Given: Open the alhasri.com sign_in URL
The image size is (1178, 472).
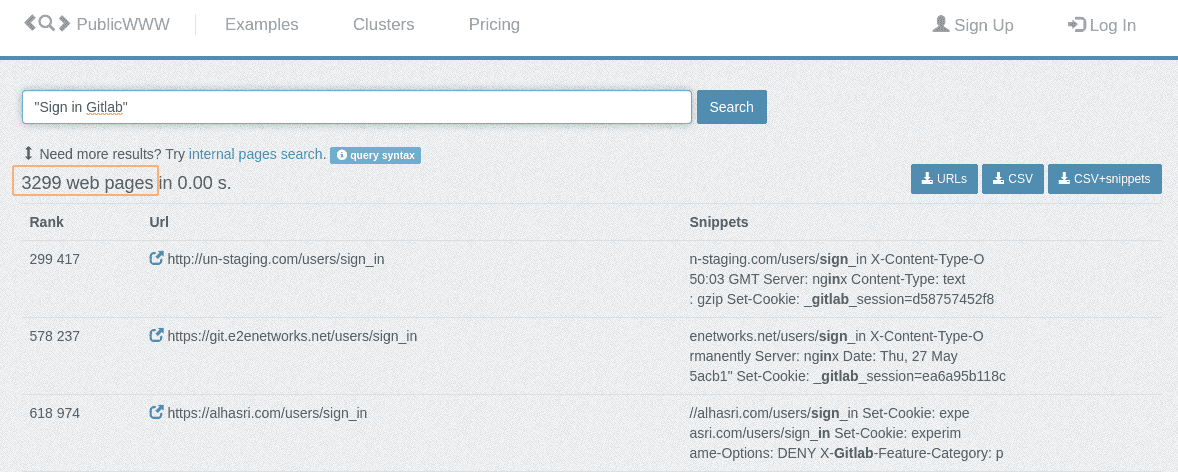Looking at the screenshot, I should click(267, 413).
